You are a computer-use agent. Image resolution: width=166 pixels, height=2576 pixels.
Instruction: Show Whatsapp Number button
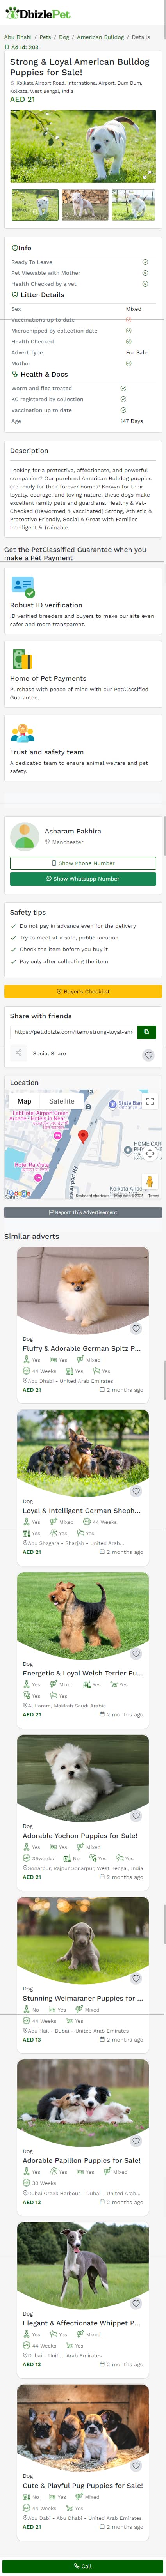(x=83, y=878)
